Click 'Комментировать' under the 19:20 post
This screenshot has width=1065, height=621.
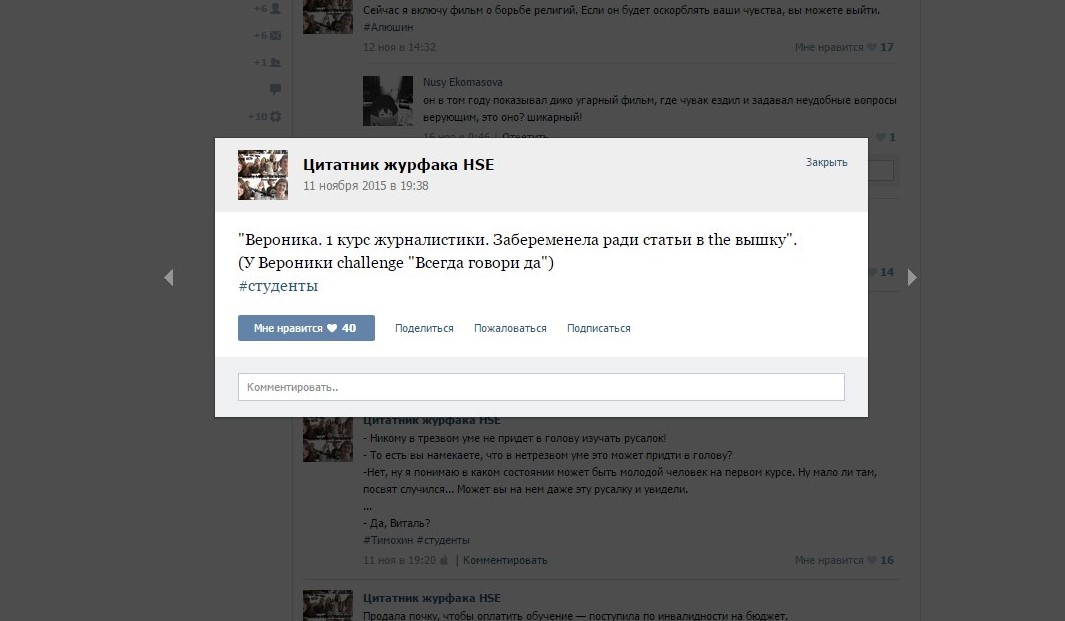505,561
